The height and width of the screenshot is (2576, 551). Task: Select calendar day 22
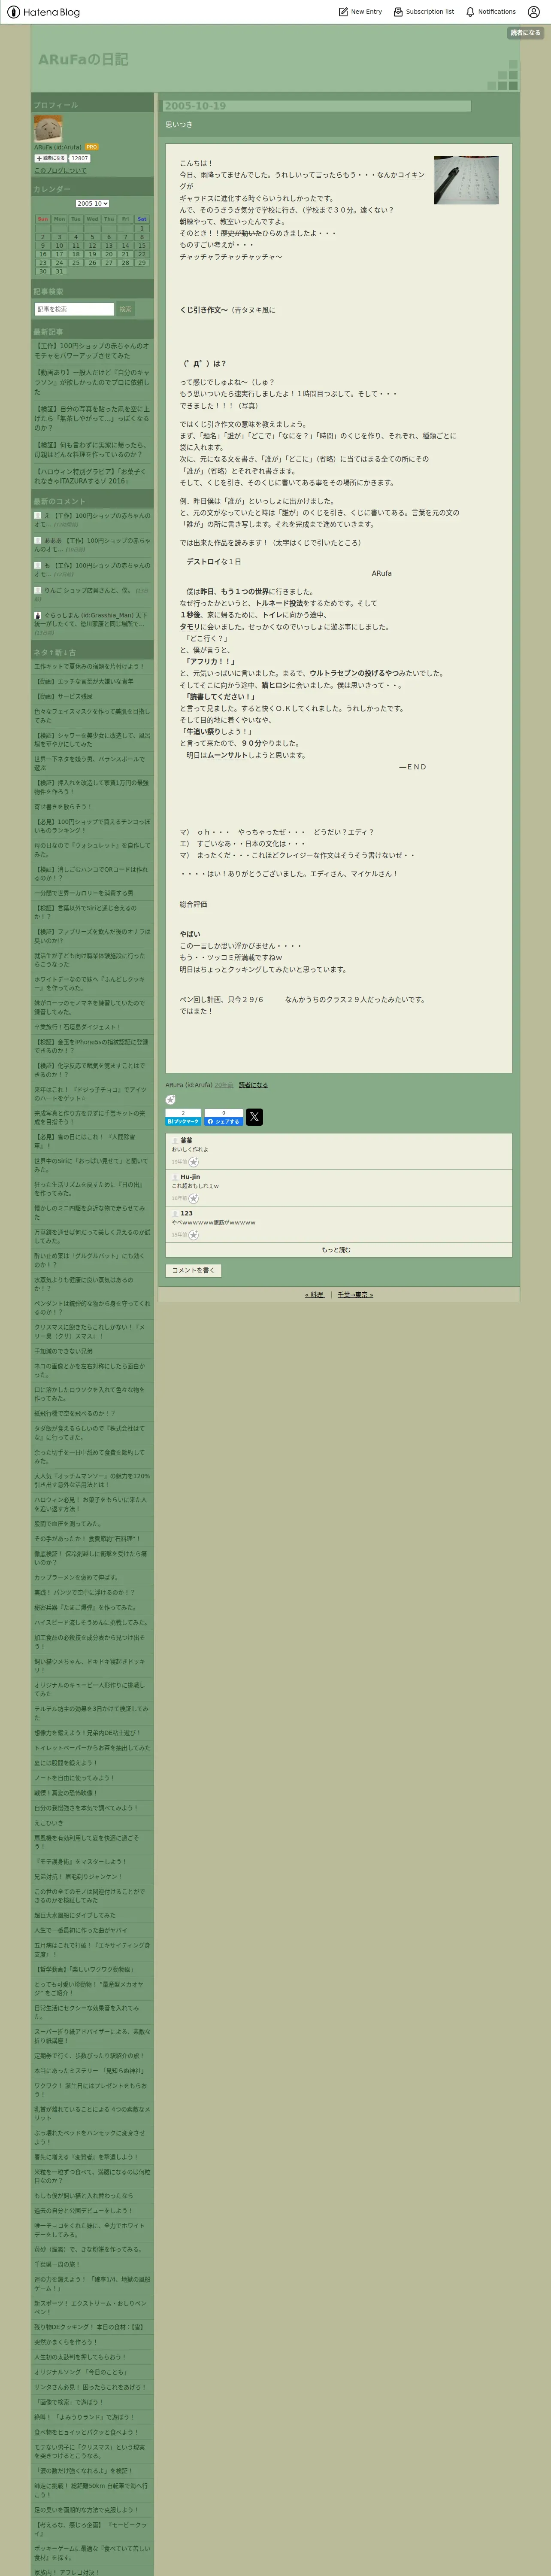[141, 254]
